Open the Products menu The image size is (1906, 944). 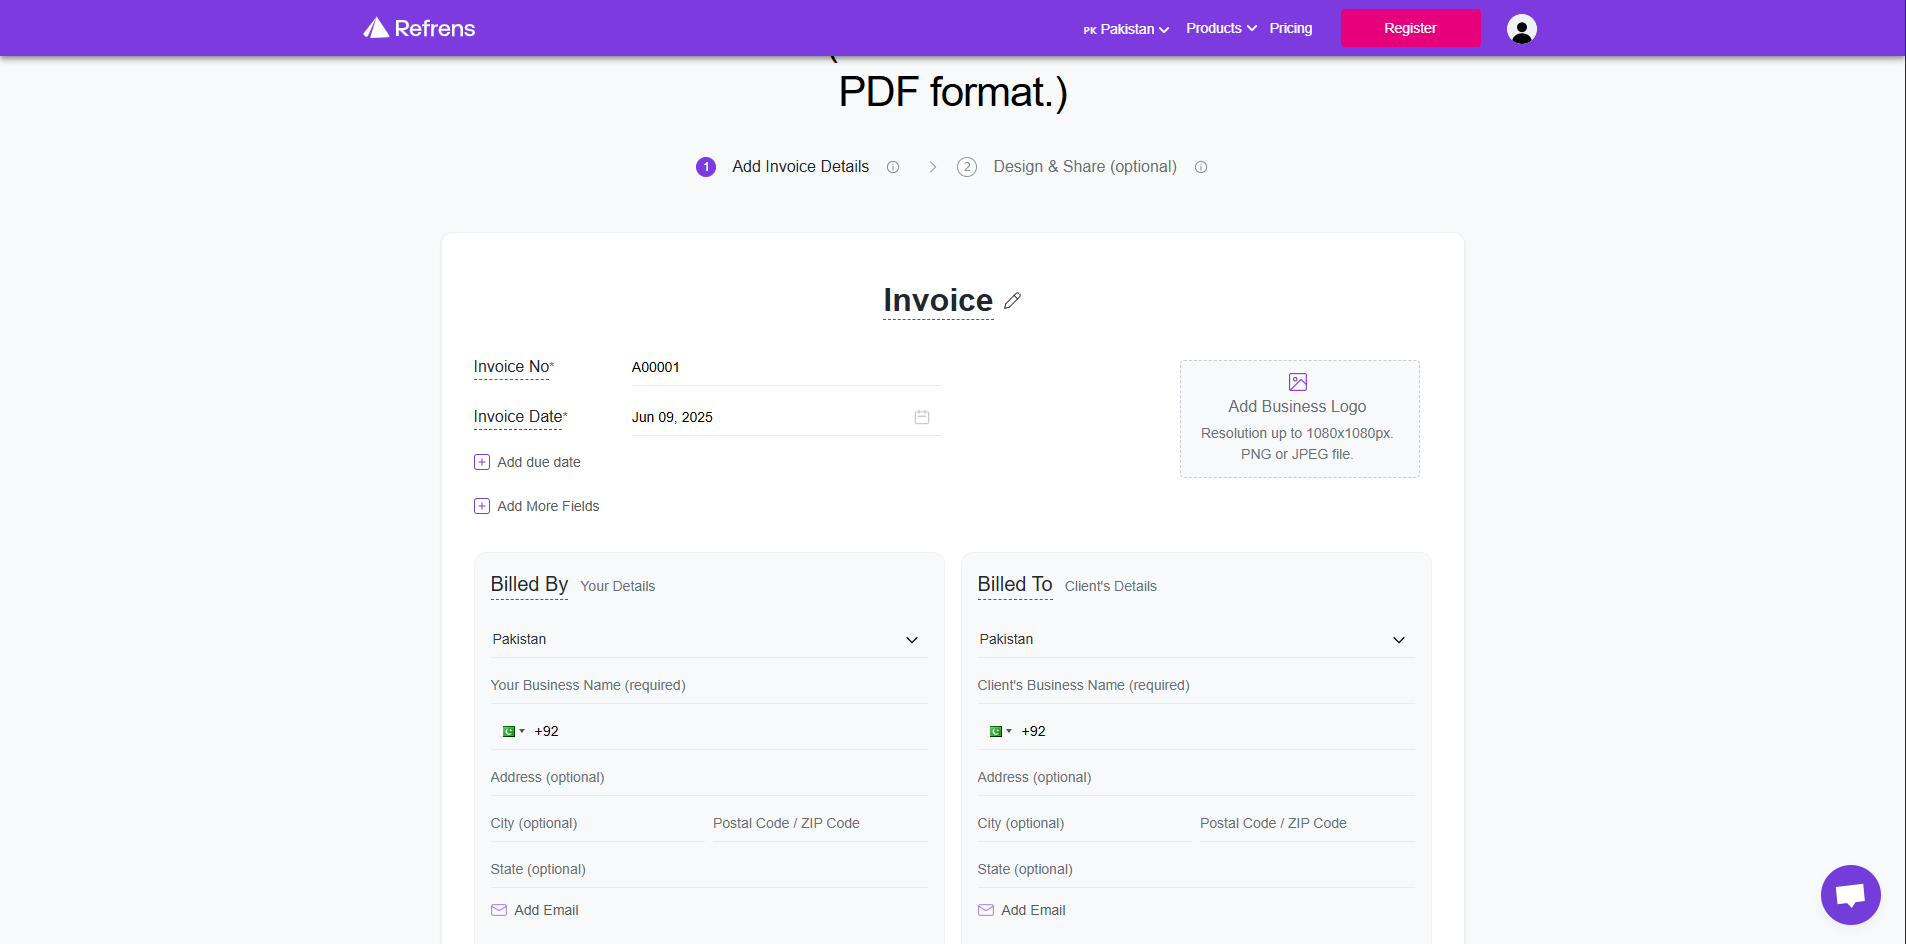1219,28
